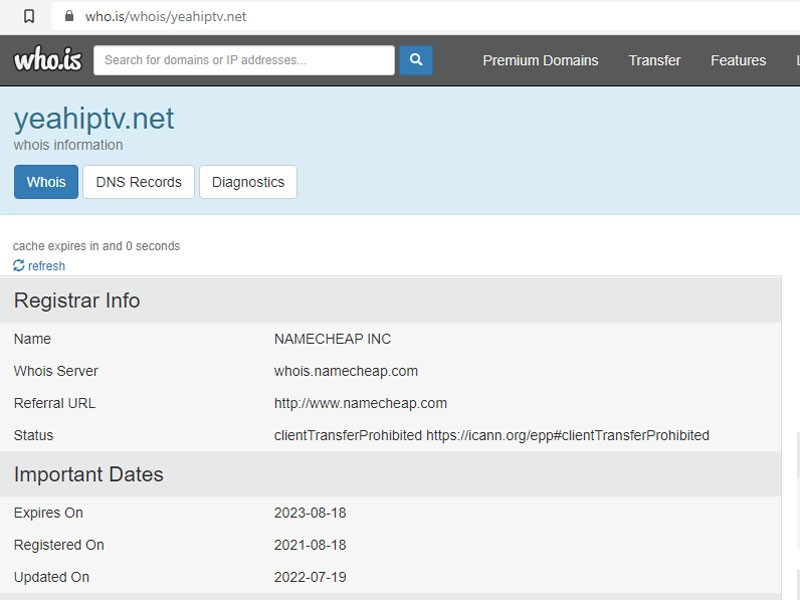Click the Registered On label

tap(59, 545)
